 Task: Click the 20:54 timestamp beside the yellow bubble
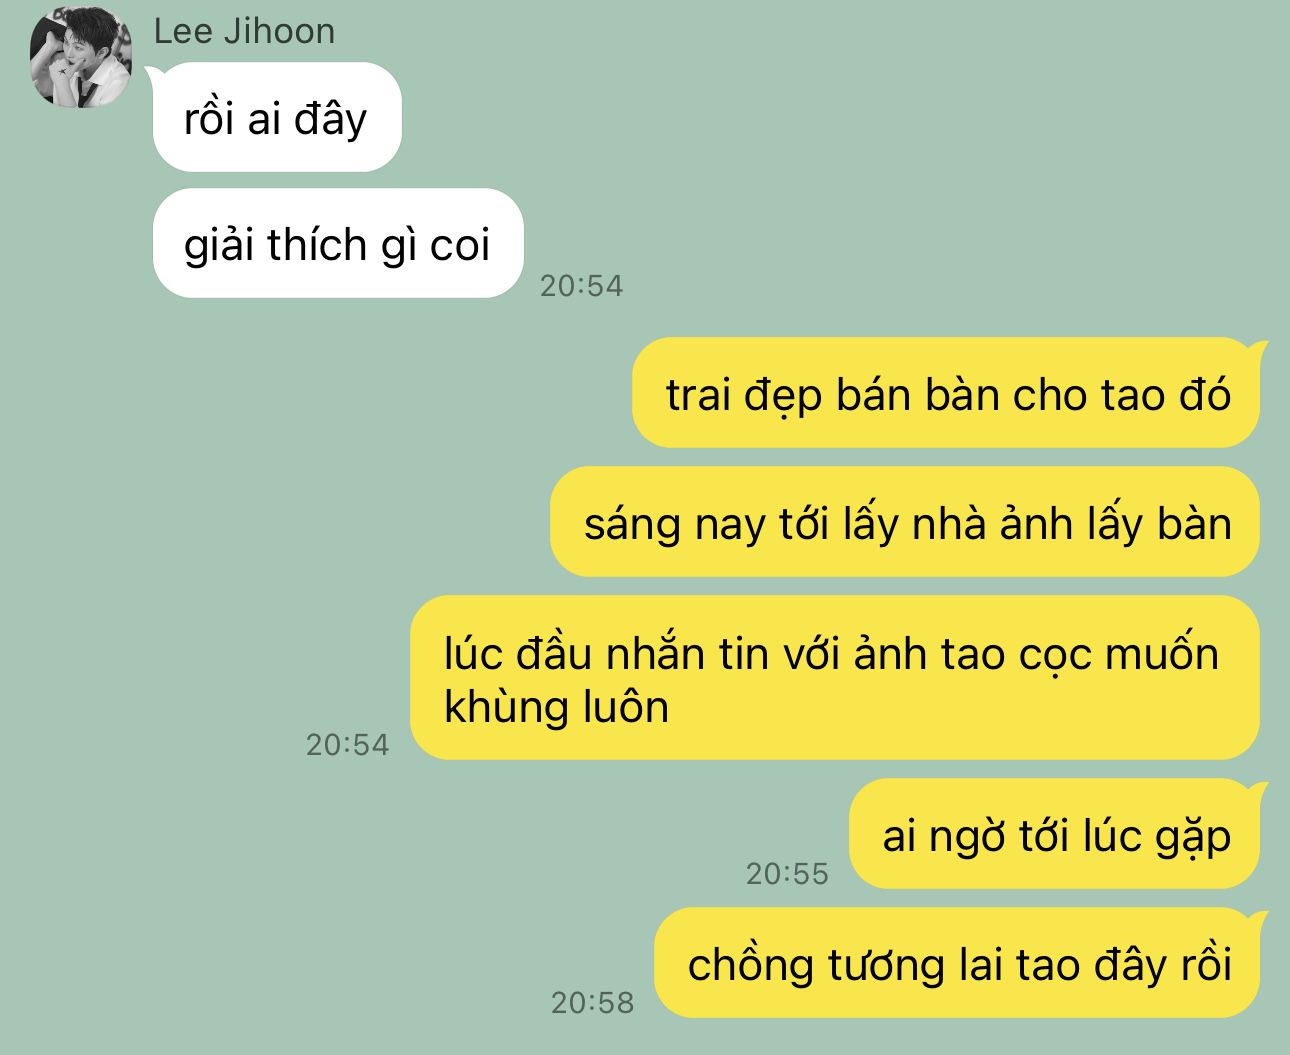click(x=347, y=745)
